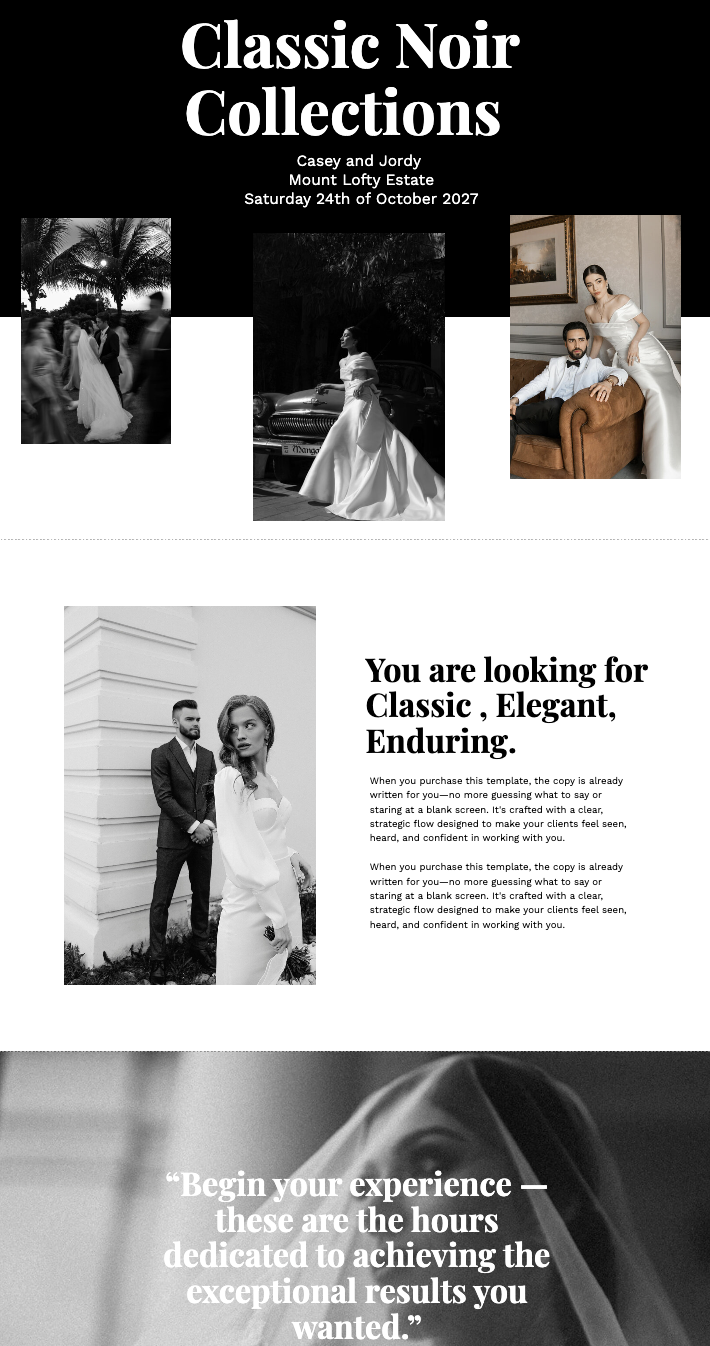The height and width of the screenshot is (1346, 710).
Task: Click the Saturday 24th of October 2027 date
Action: coord(361,199)
